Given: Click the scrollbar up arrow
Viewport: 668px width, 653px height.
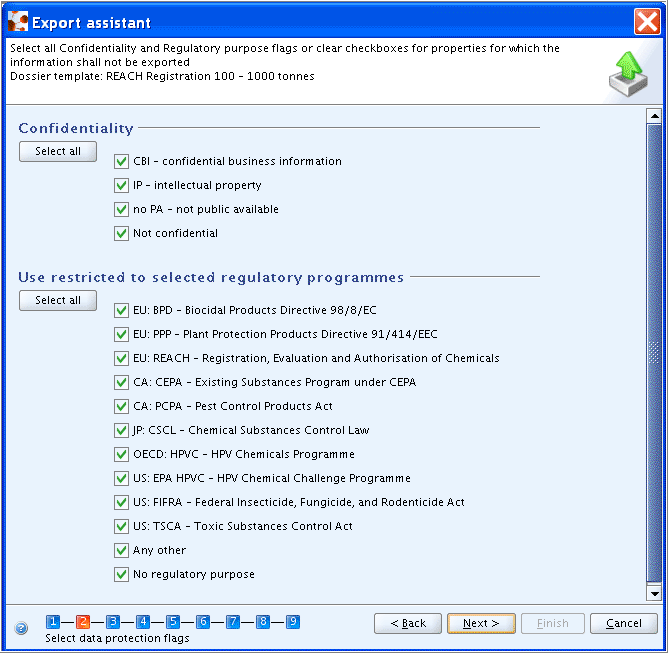Looking at the screenshot, I should click(654, 116).
